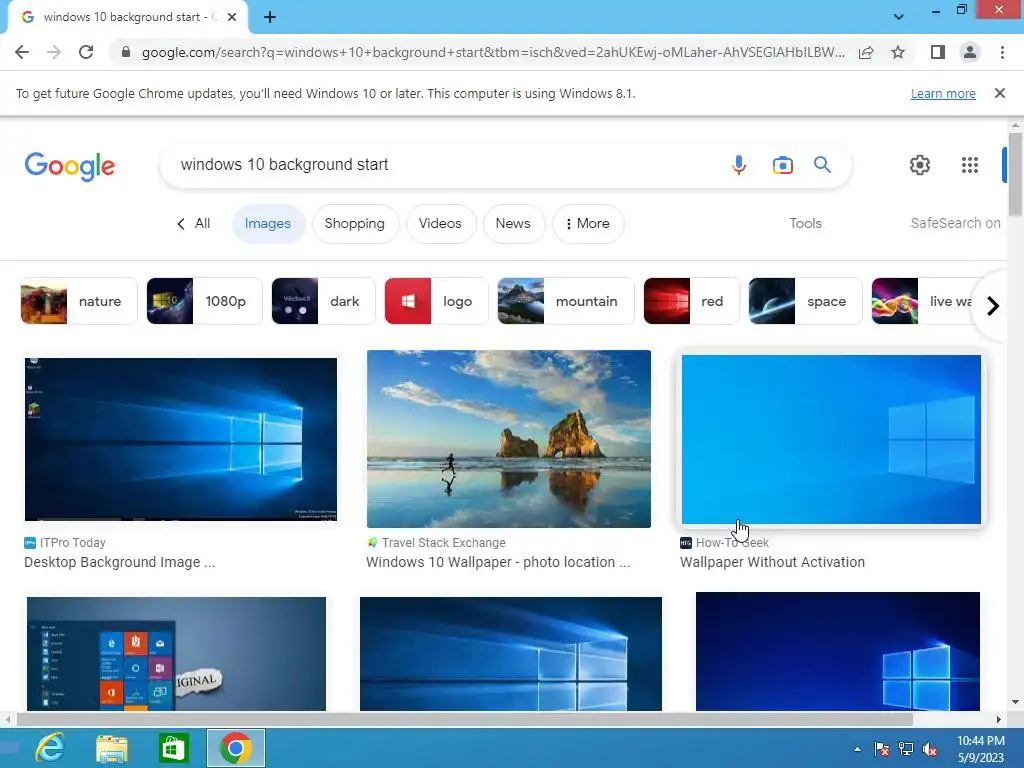Open the Chrome three-dot menu
The height and width of the screenshot is (768, 1024).
point(1002,52)
